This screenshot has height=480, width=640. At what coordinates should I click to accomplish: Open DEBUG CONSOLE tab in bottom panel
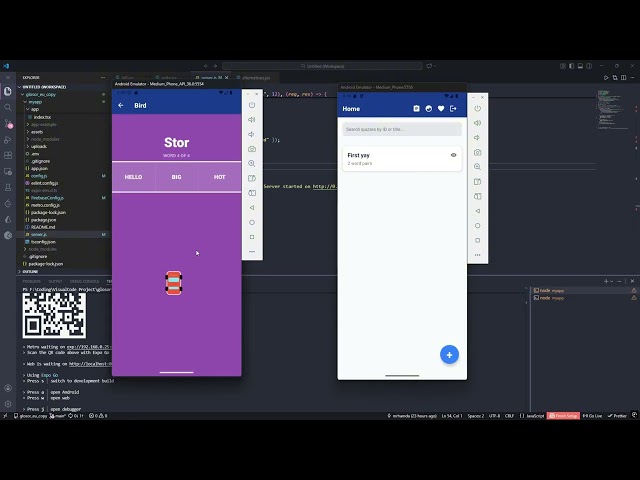pyautogui.click(x=84, y=281)
